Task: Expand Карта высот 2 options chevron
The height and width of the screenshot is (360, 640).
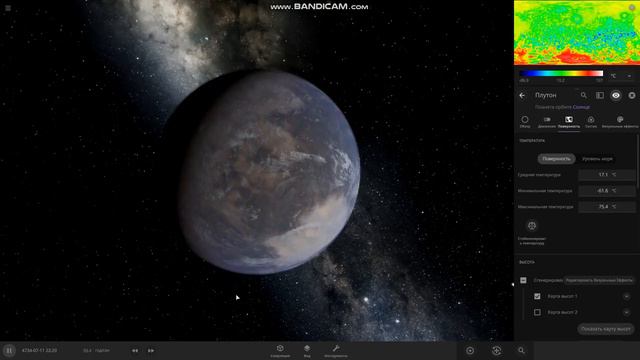Action: 626,312
